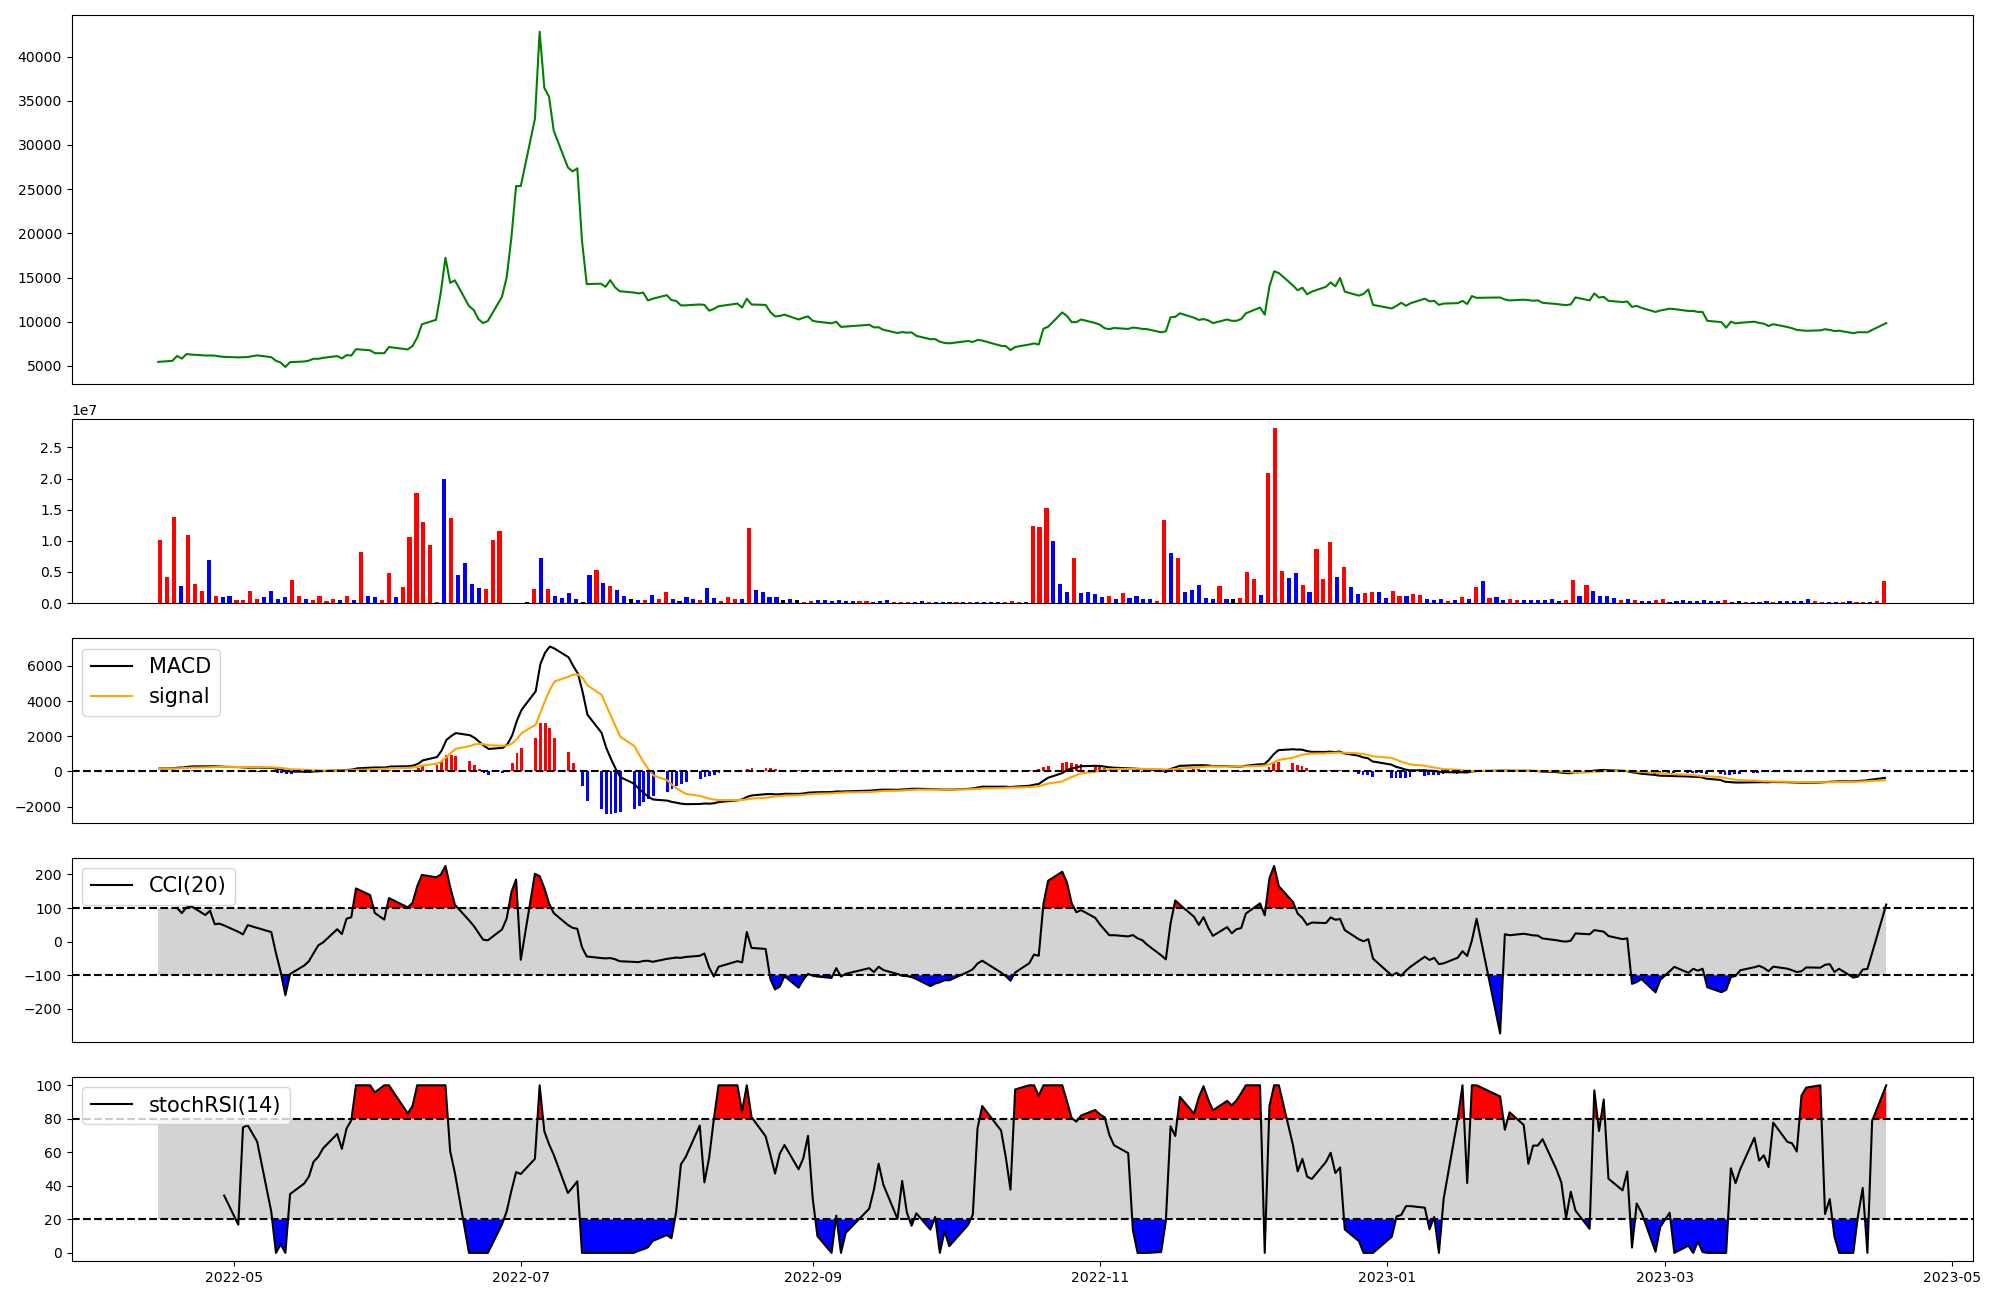Click the 5000 price axis label
The width and height of the screenshot is (2000, 1300).
pyautogui.click(x=44, y=366)
